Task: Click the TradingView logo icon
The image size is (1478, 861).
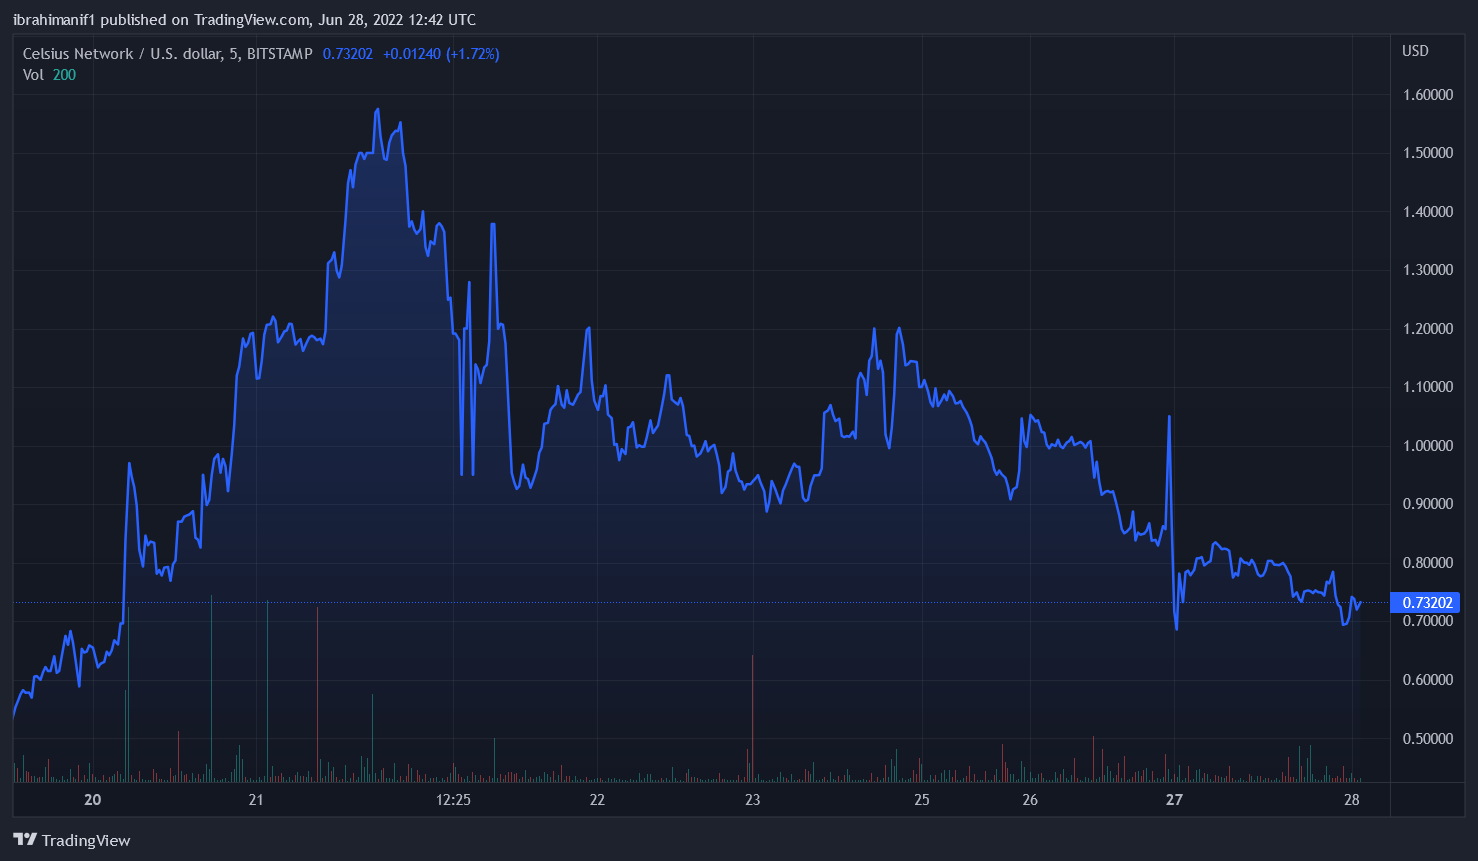Action: [x=24, y=840]
